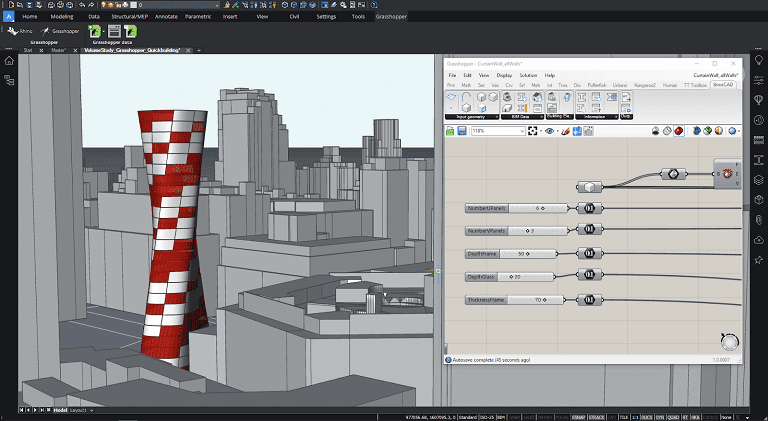The height and width of the screenshot is (421, 768).
Task: Toggle the eye preview icon in the Grasshopper toolbar
Action: pyautogui.click(x=549, y=131)
